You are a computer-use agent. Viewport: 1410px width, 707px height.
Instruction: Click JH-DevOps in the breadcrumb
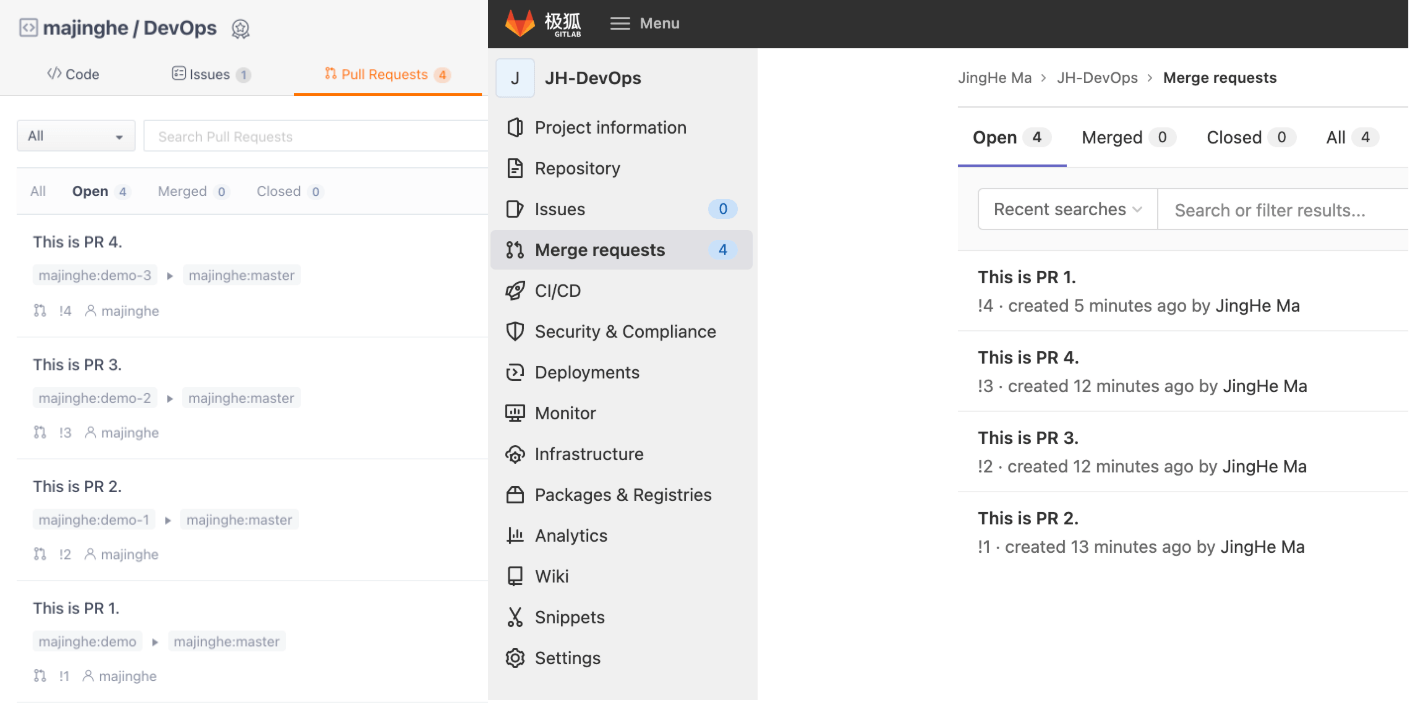[1097, 78]
